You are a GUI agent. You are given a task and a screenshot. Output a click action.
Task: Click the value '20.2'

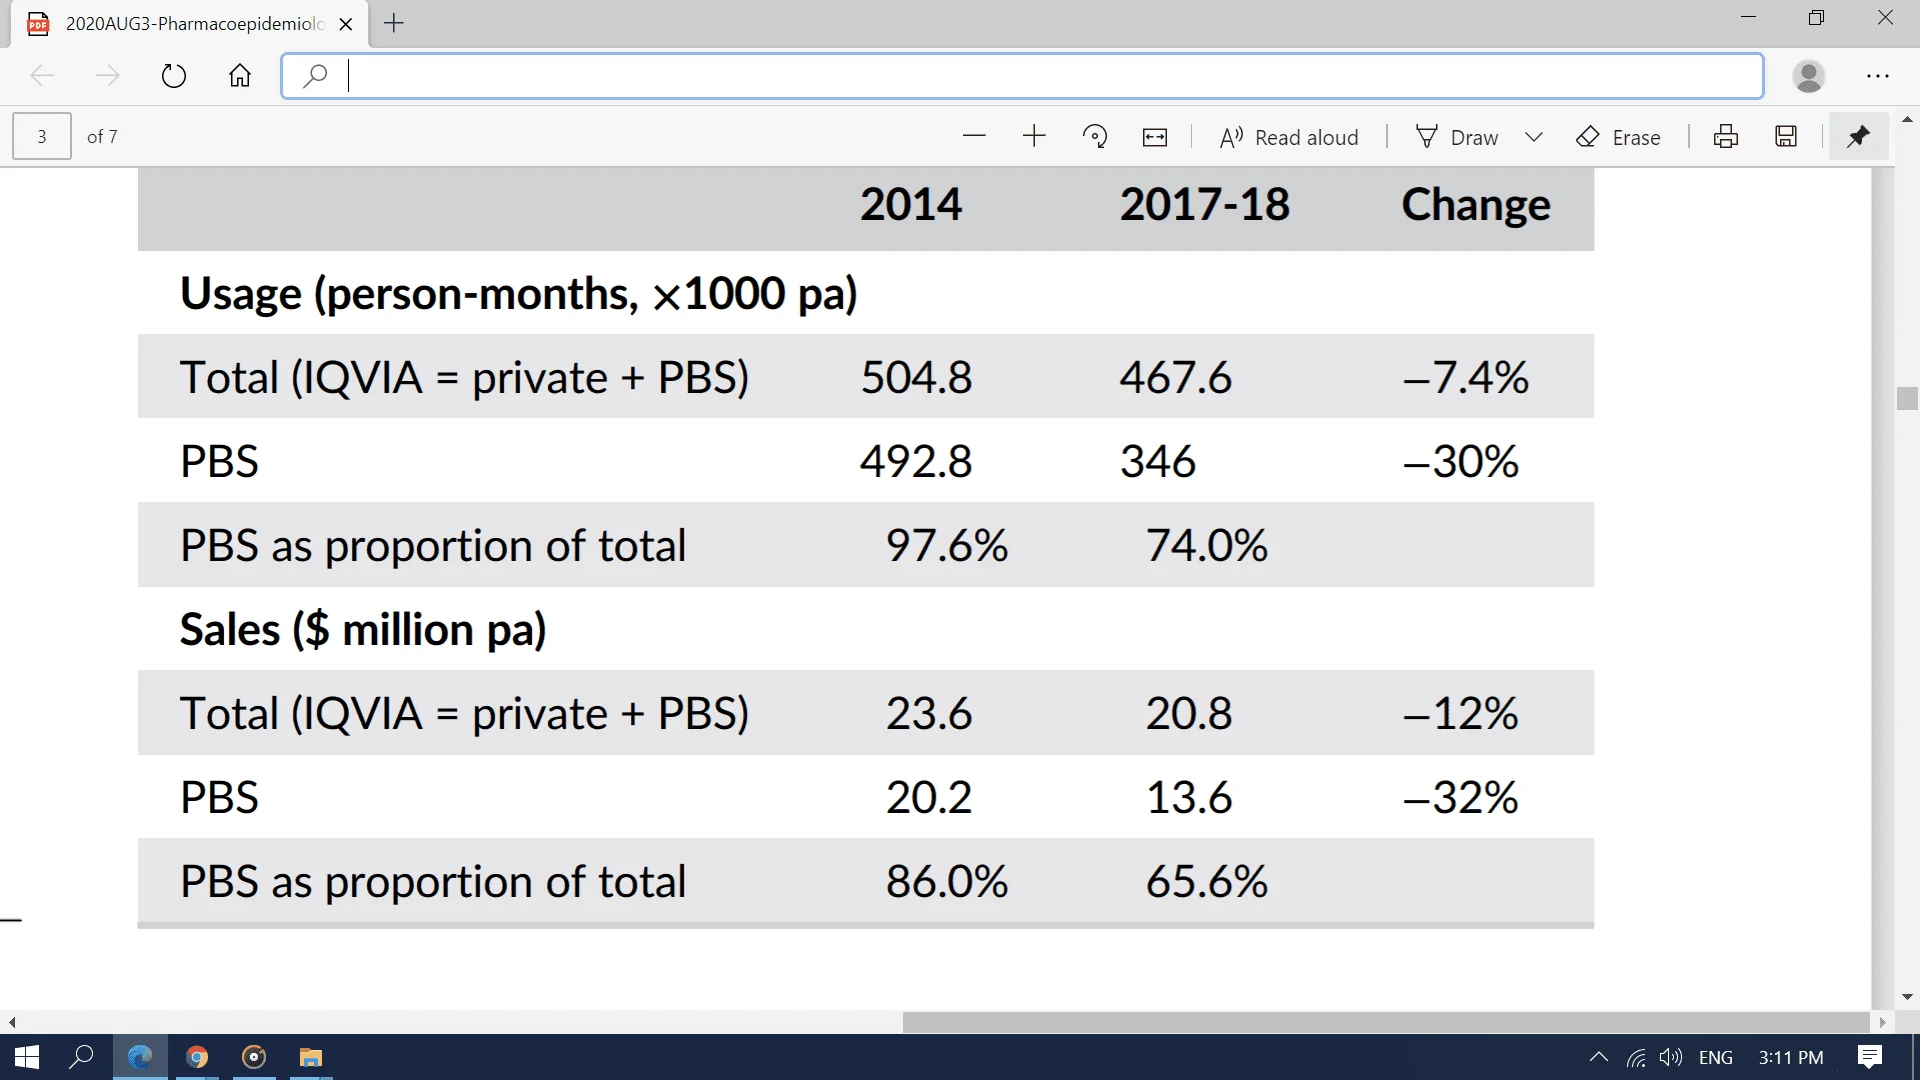[x=928, y=798]
